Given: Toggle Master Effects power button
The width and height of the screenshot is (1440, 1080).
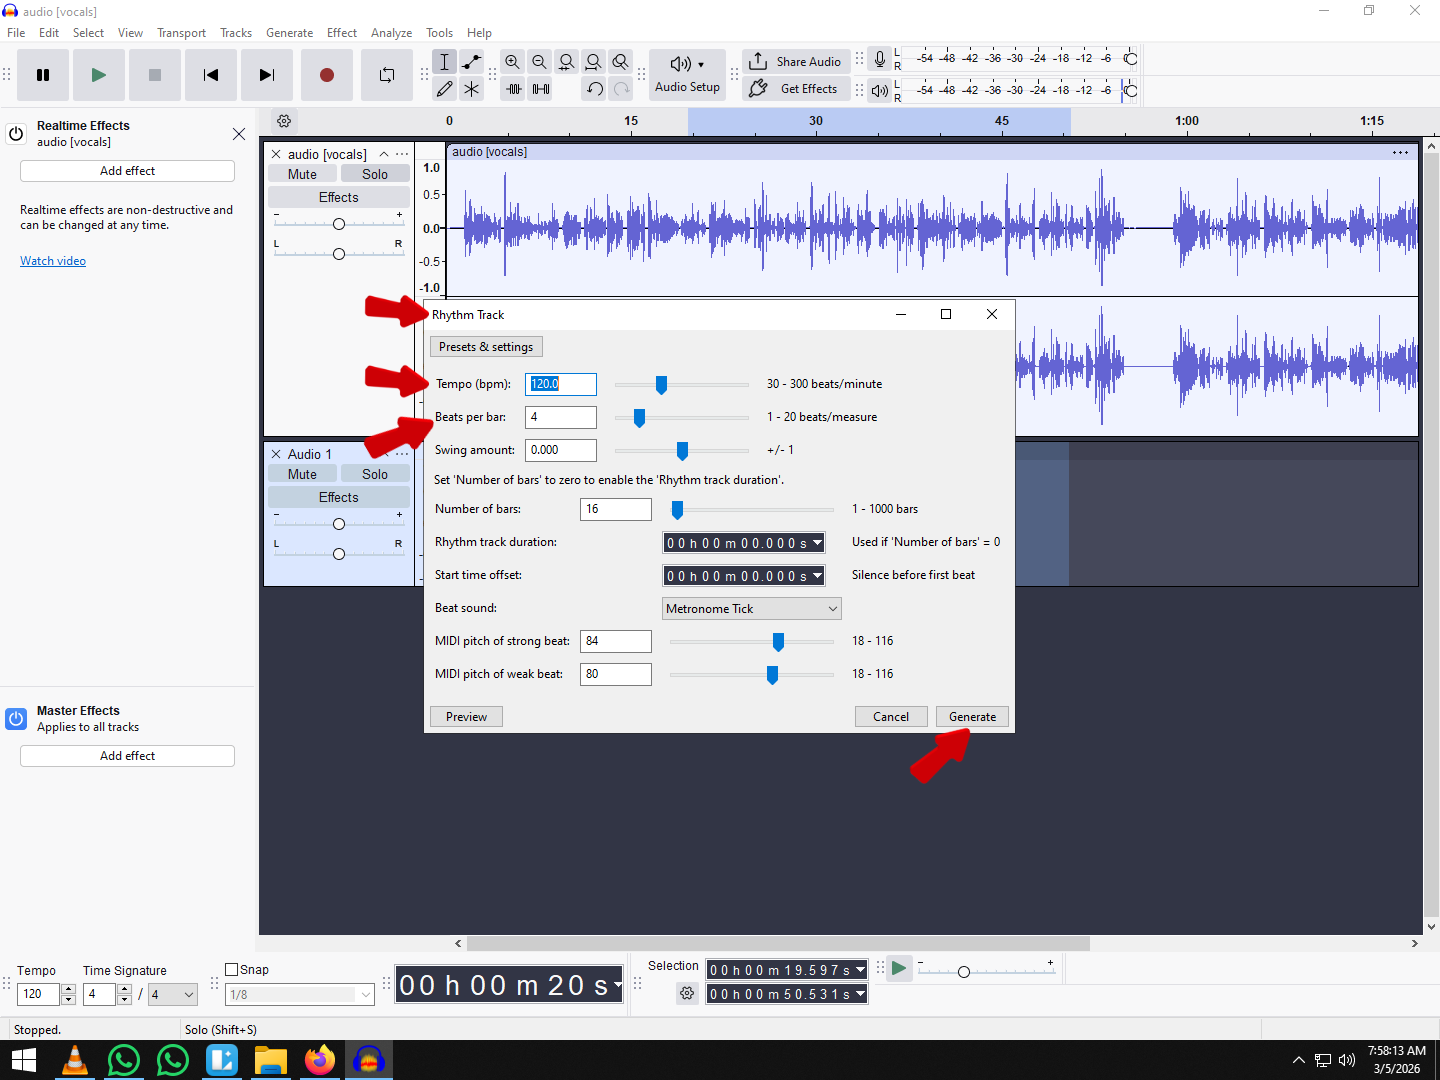Looking at the screenshot, I should [x=16, y=719].
